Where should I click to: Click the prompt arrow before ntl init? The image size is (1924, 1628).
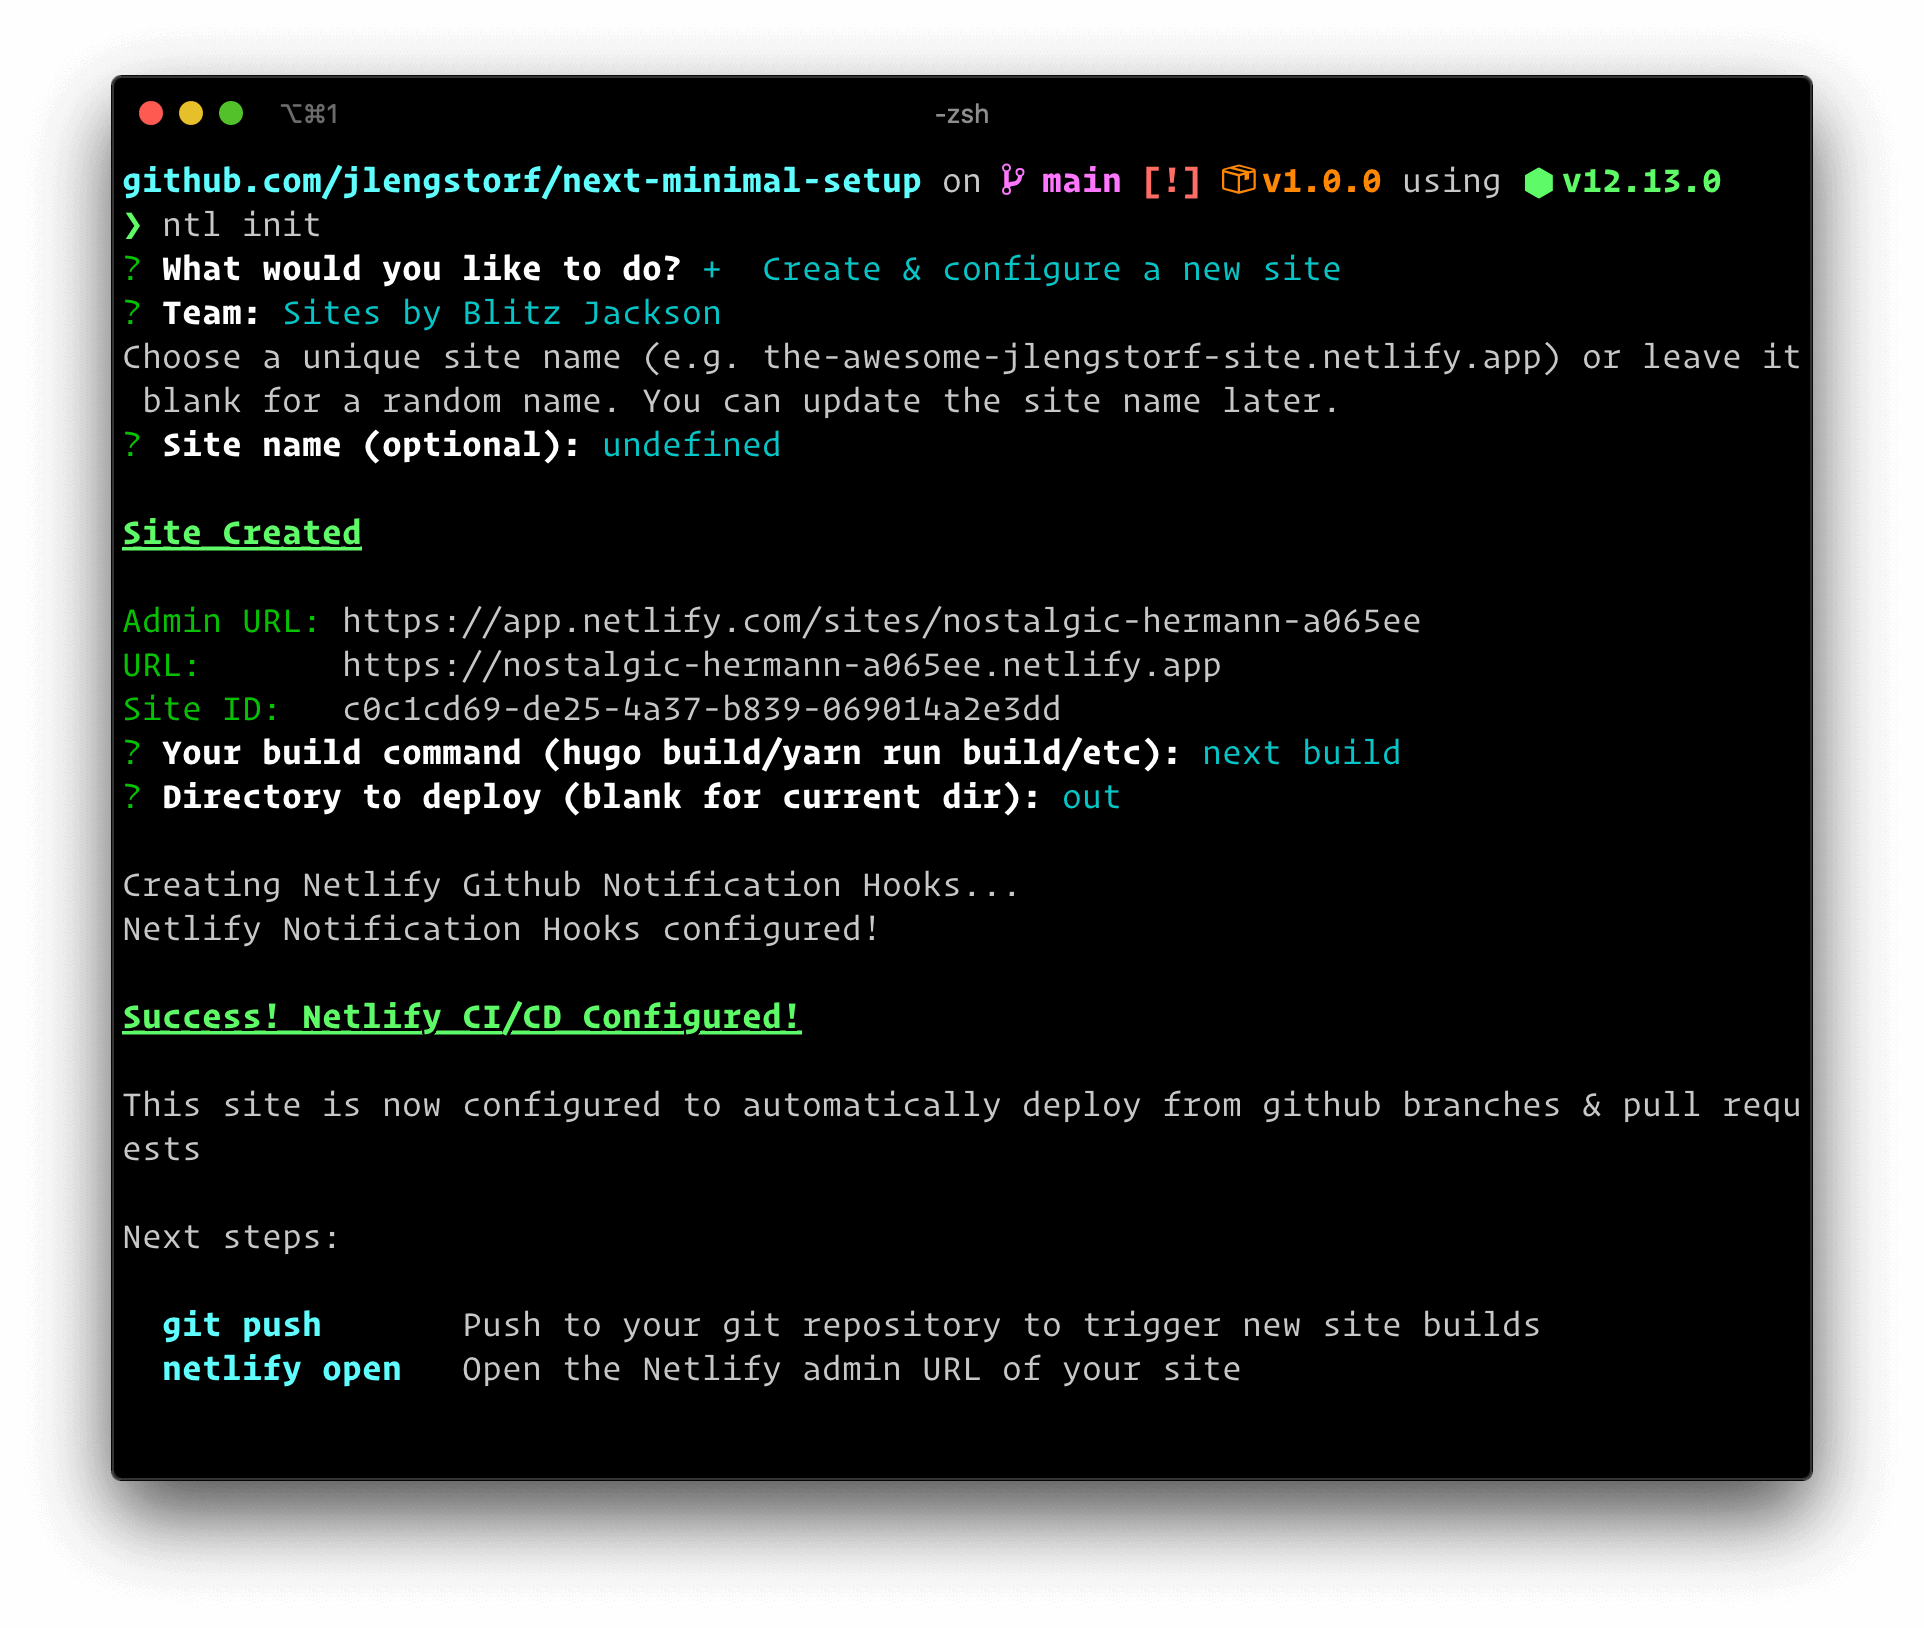[x=133, y=224]
